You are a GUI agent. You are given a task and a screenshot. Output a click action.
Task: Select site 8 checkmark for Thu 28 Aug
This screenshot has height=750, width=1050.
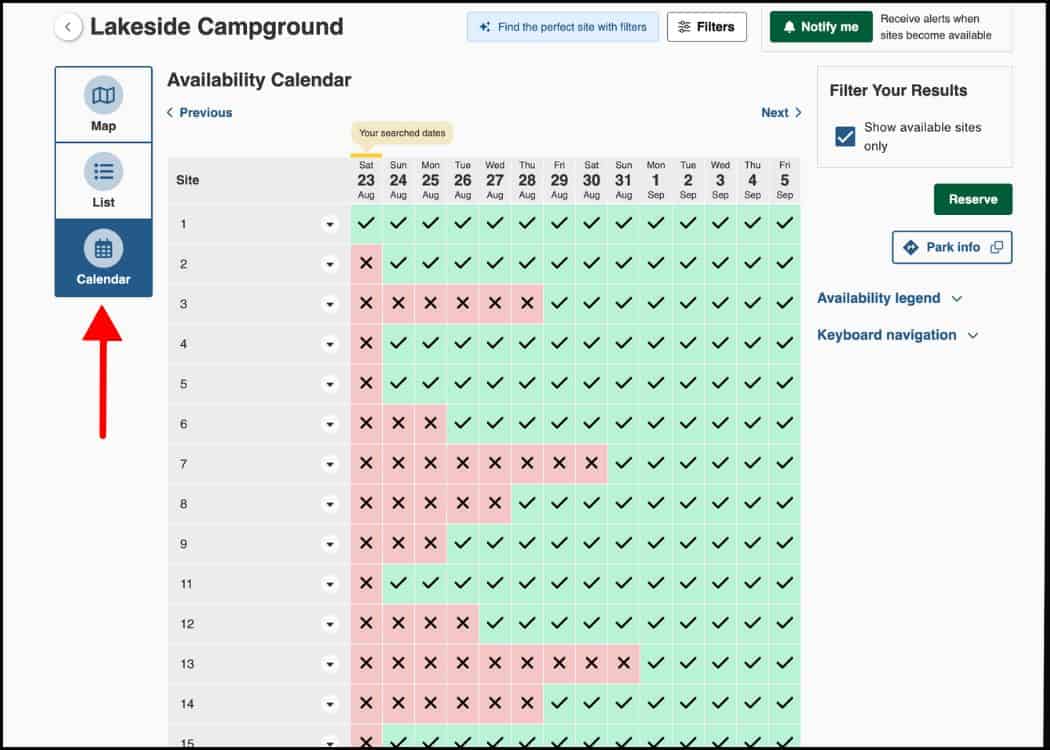pos(527,504)
